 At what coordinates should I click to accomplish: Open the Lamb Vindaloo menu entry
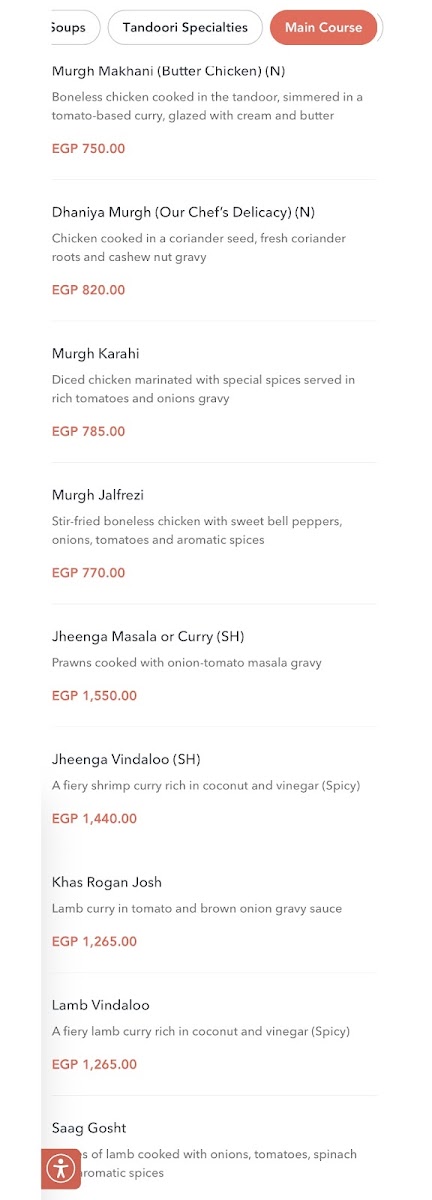tap(101, 1005)
